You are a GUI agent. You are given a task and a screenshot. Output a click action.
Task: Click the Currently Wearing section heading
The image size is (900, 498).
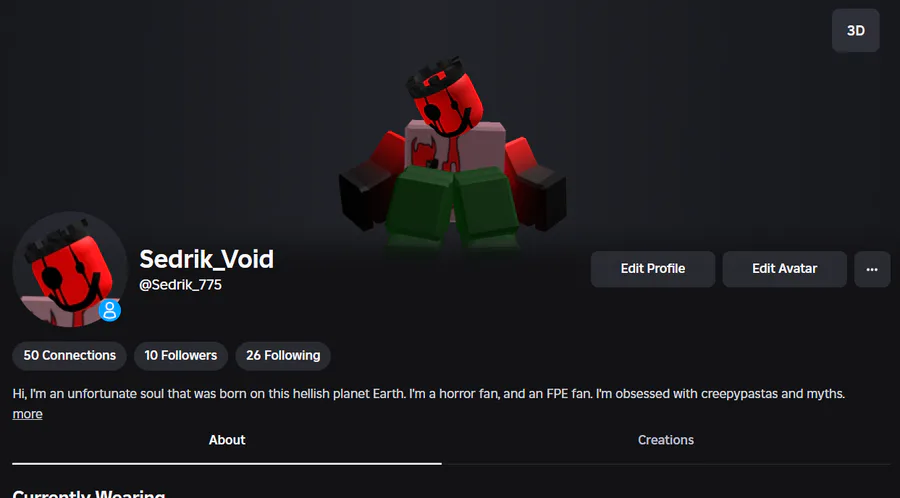[x=89, y=494]
